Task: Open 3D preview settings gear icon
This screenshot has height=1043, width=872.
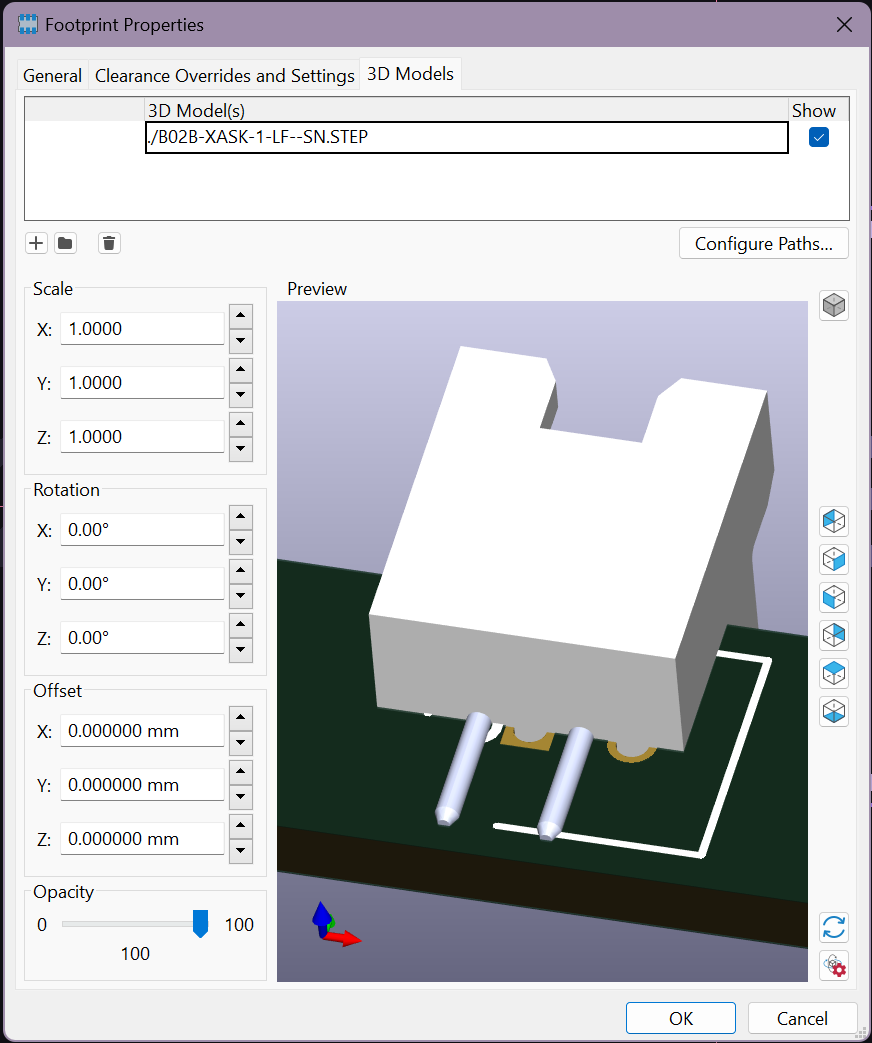Action: point(833,965)
